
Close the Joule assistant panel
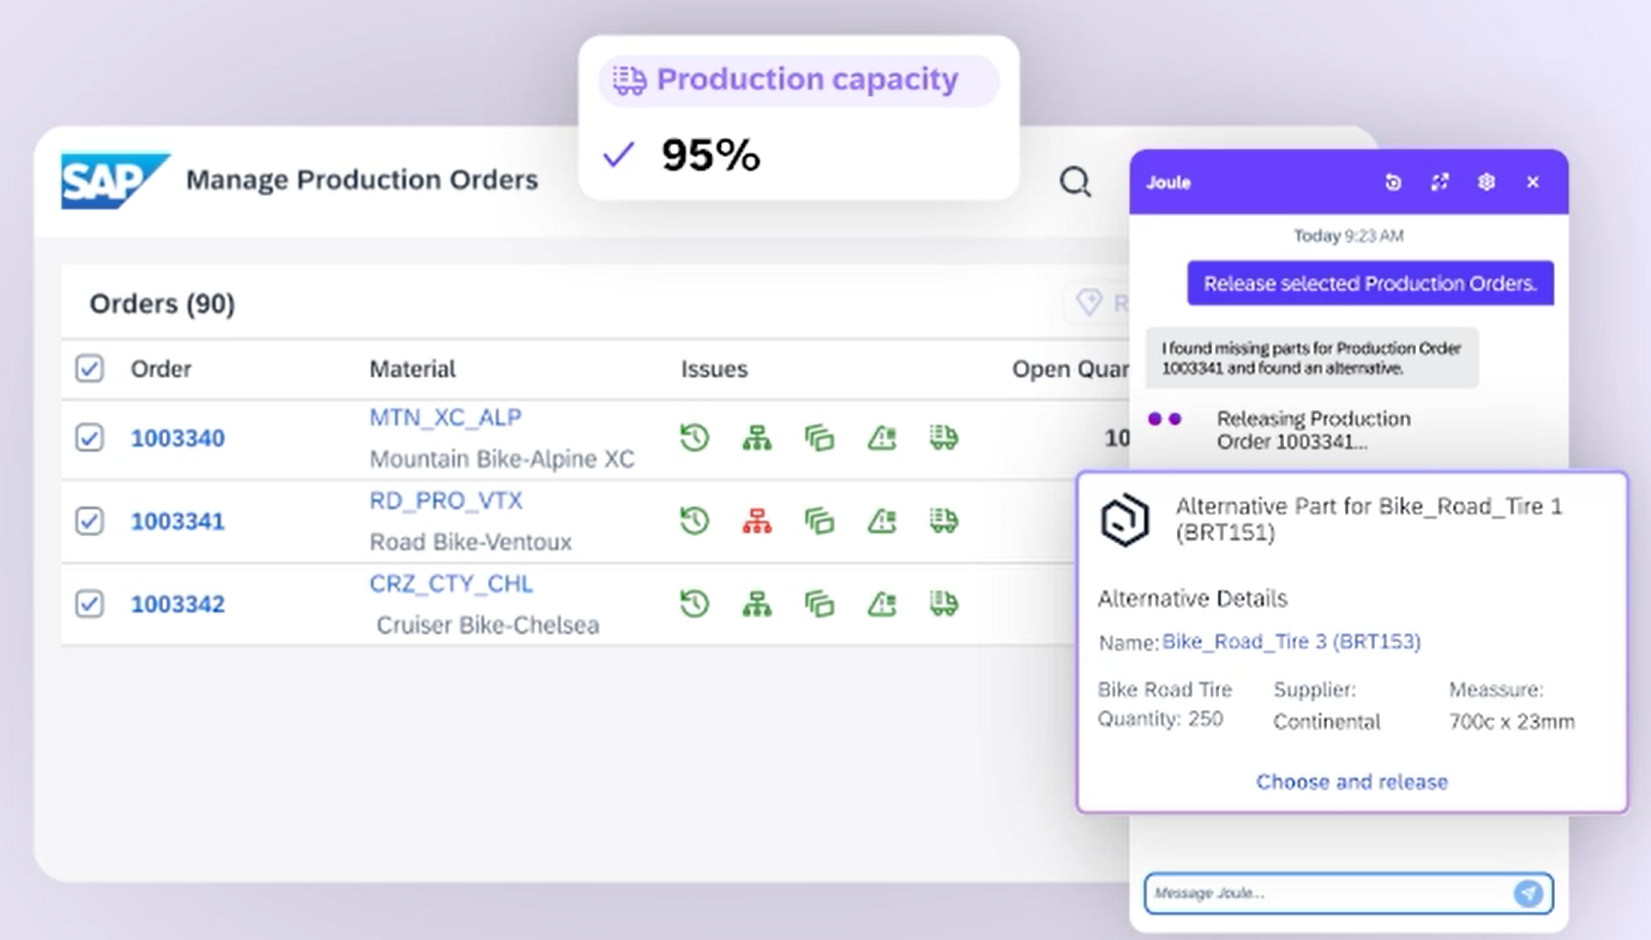(x=1532, y=182)
